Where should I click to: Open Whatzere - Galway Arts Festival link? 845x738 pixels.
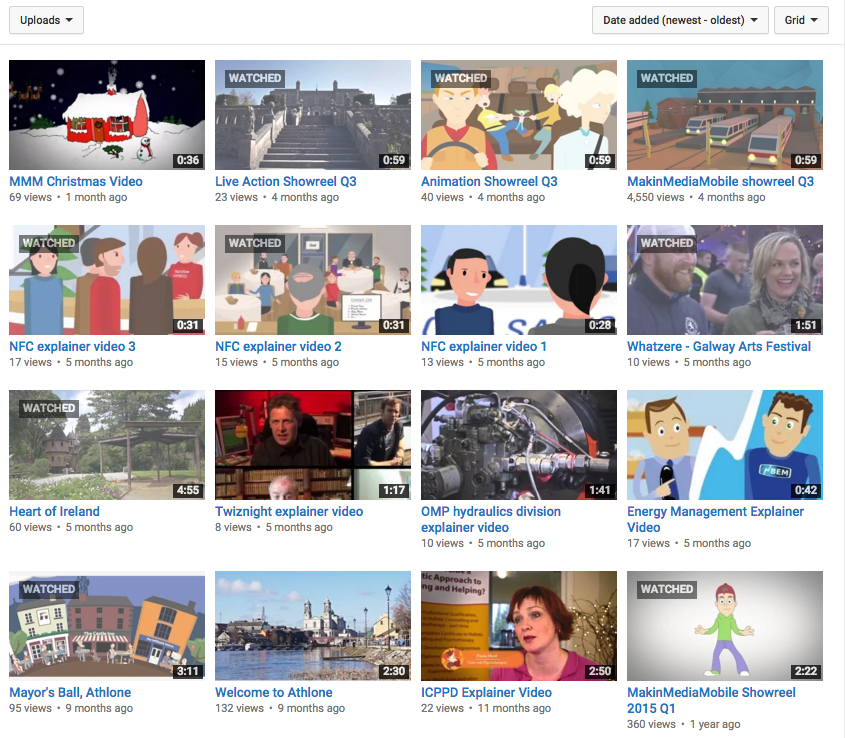718,347
